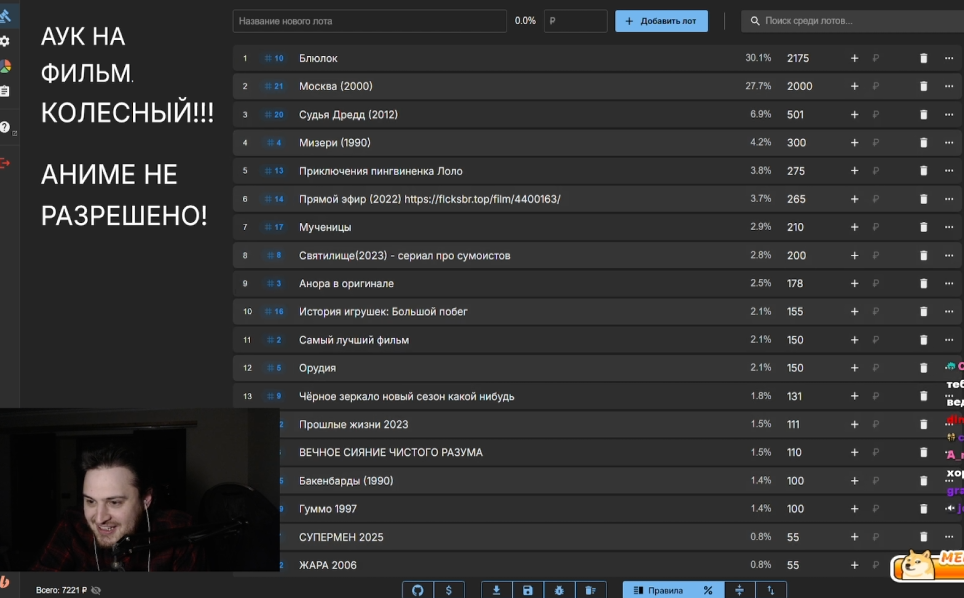964x598 pixels.
Task: Click the Судья Дредд (2012) name
Action: 349,115
